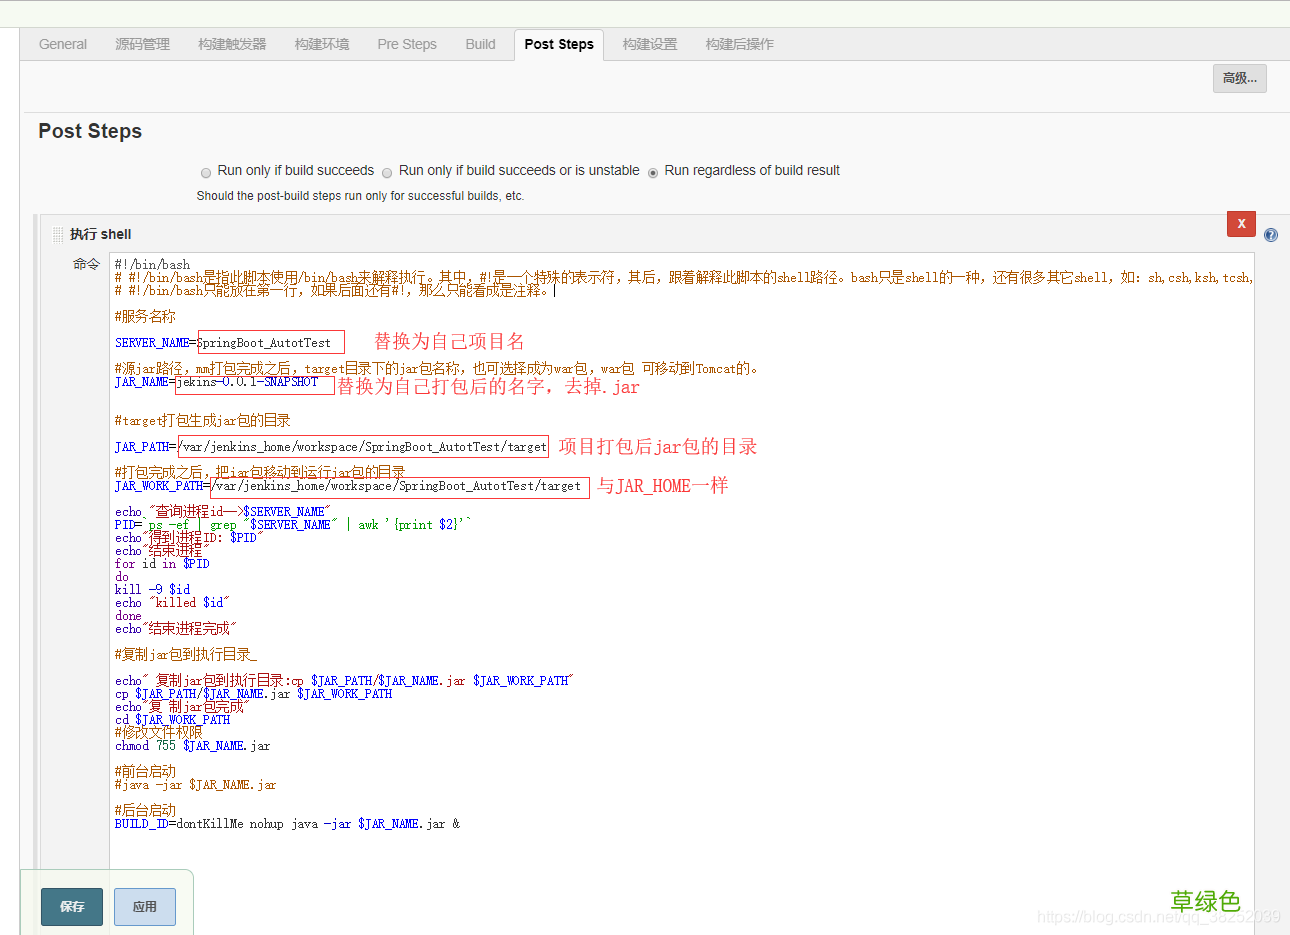The width and height of the screenshot is (1290, 935).
Task: Choose Run only if build succeeds or is unstable
Action: pos(387,171)
